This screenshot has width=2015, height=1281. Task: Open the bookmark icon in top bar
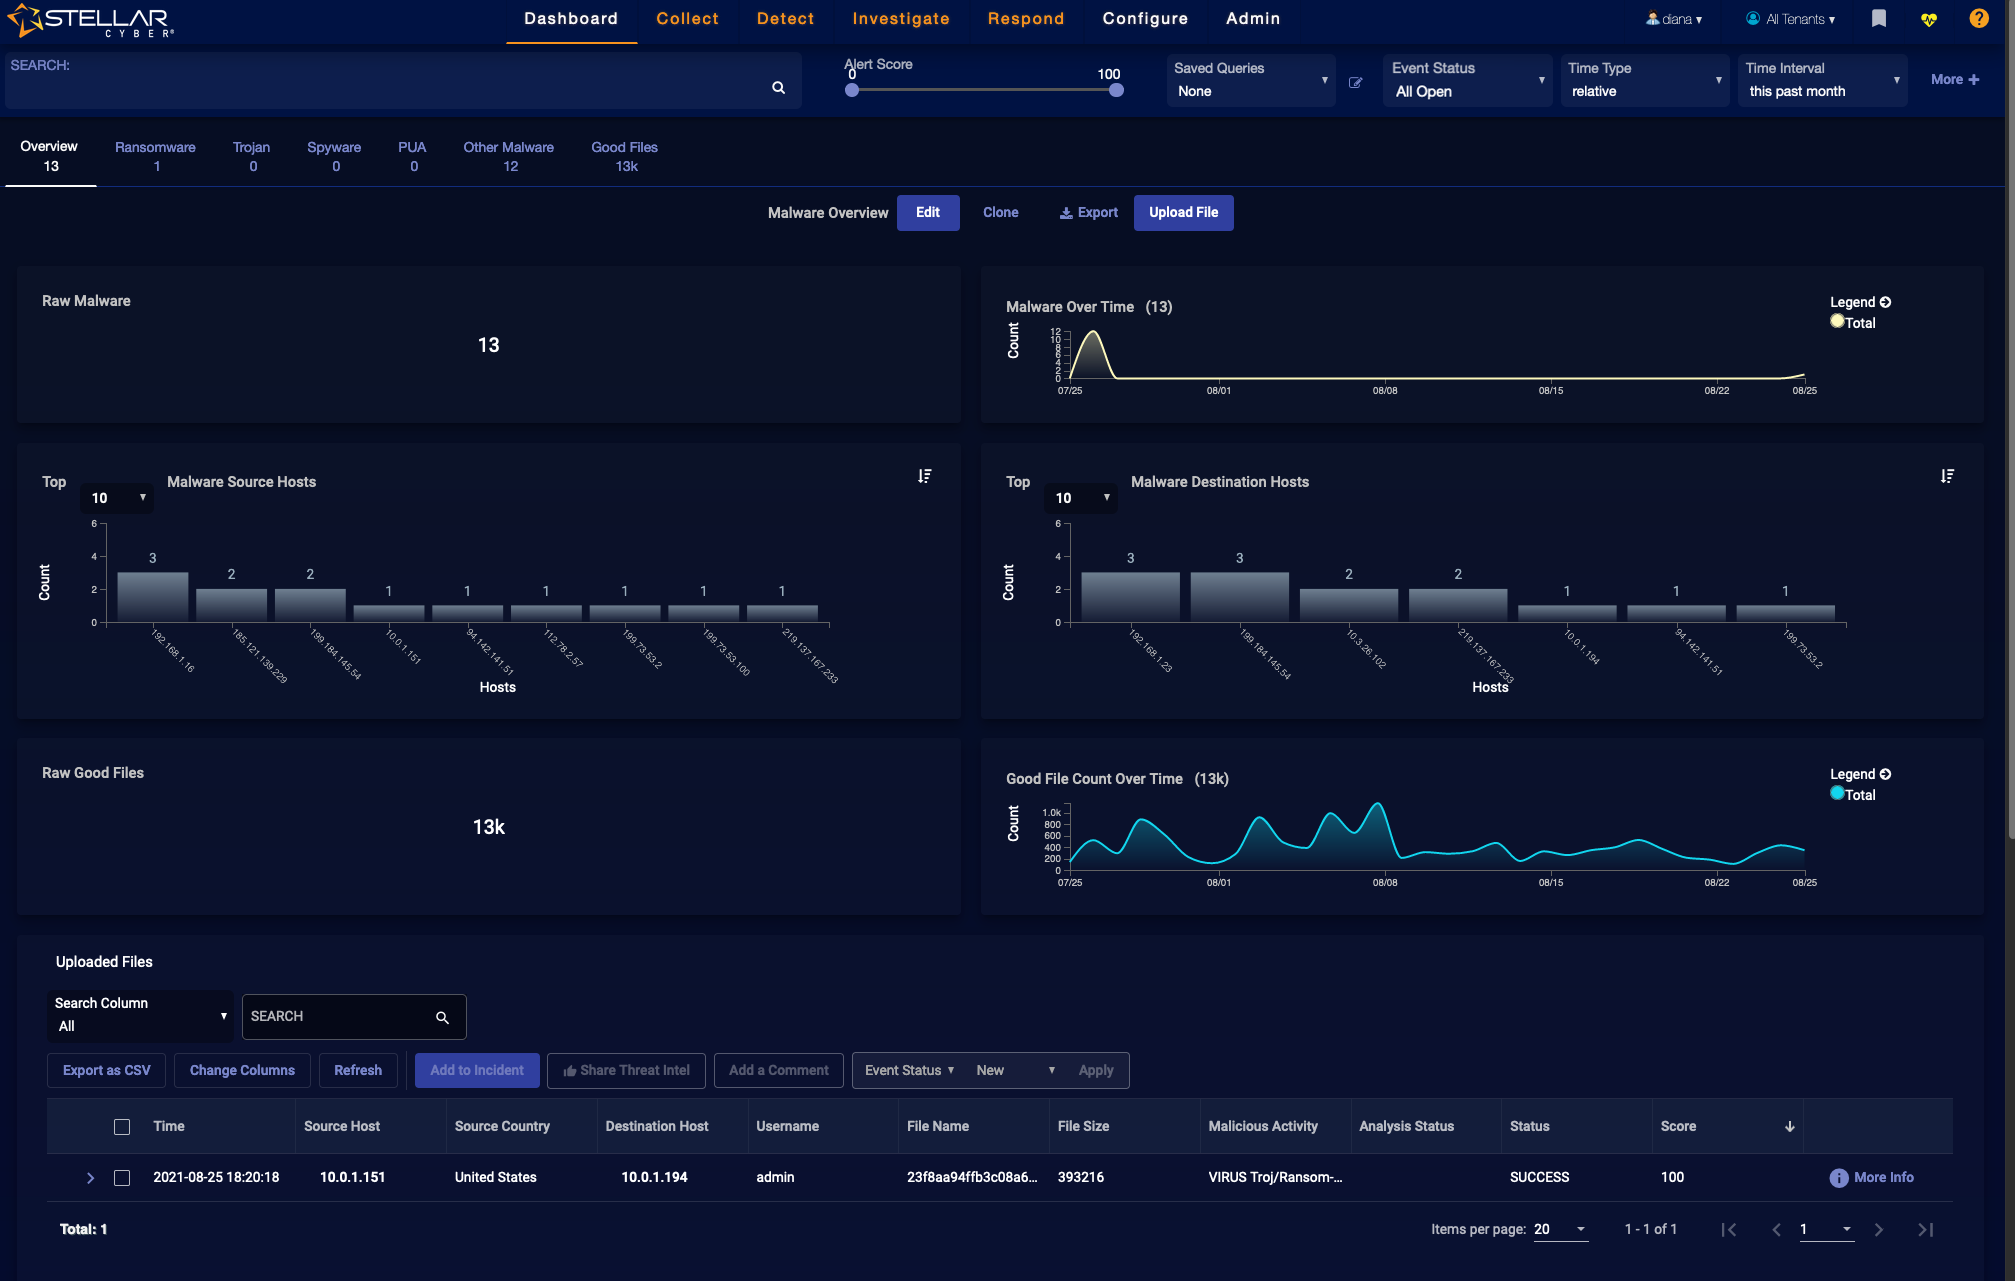[1878, 19]
